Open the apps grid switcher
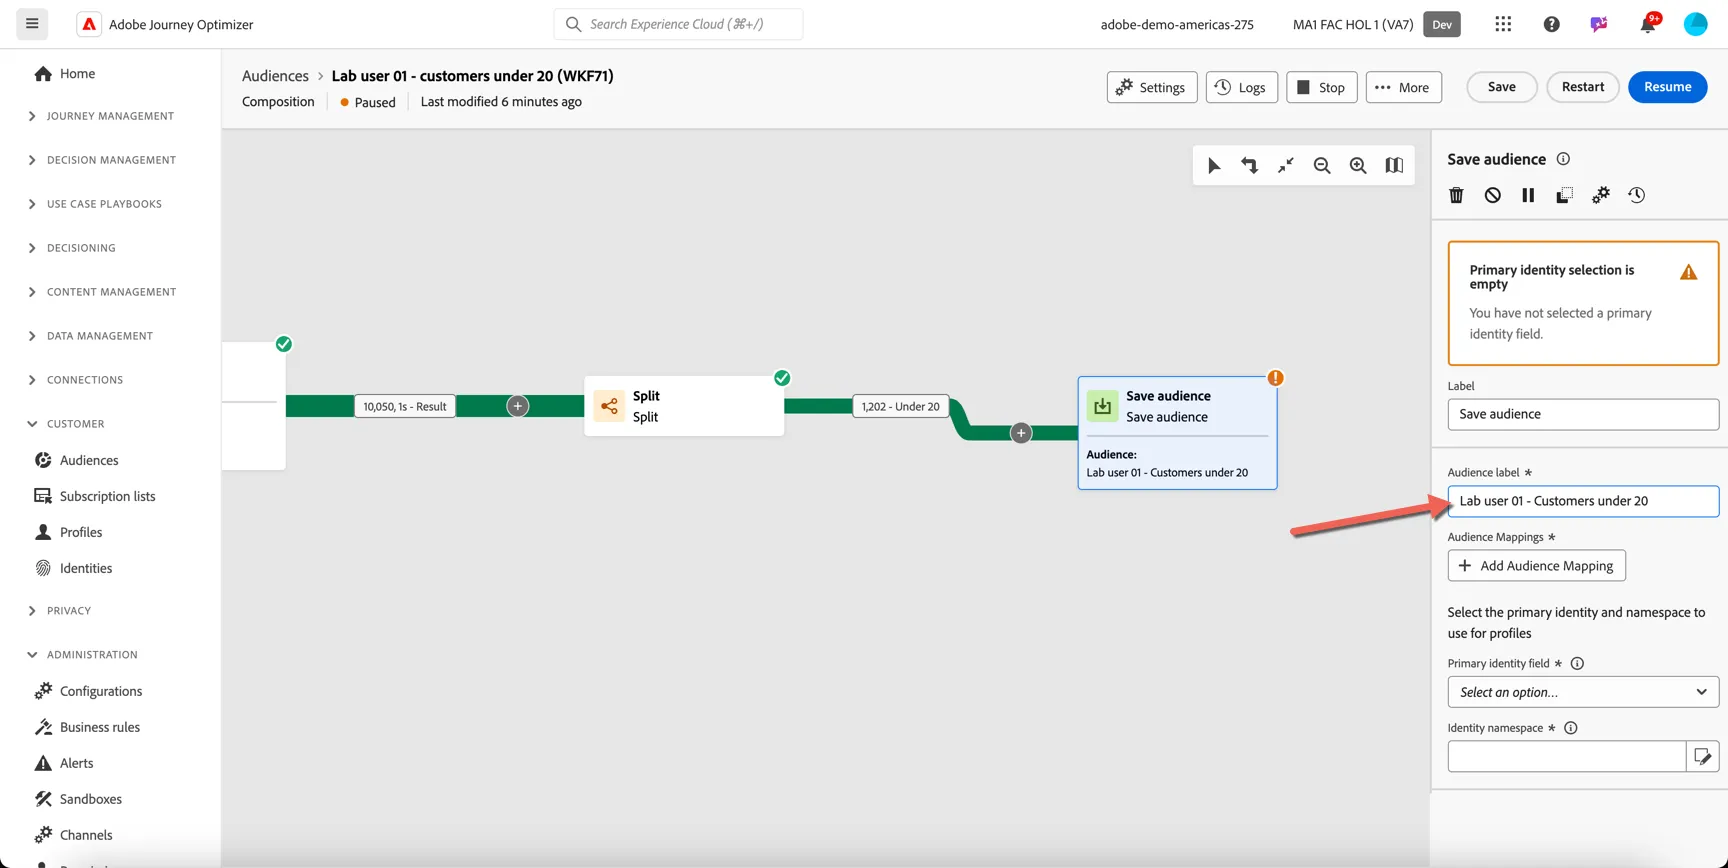Screen dimensions: 1728x868 point(1503,24)
